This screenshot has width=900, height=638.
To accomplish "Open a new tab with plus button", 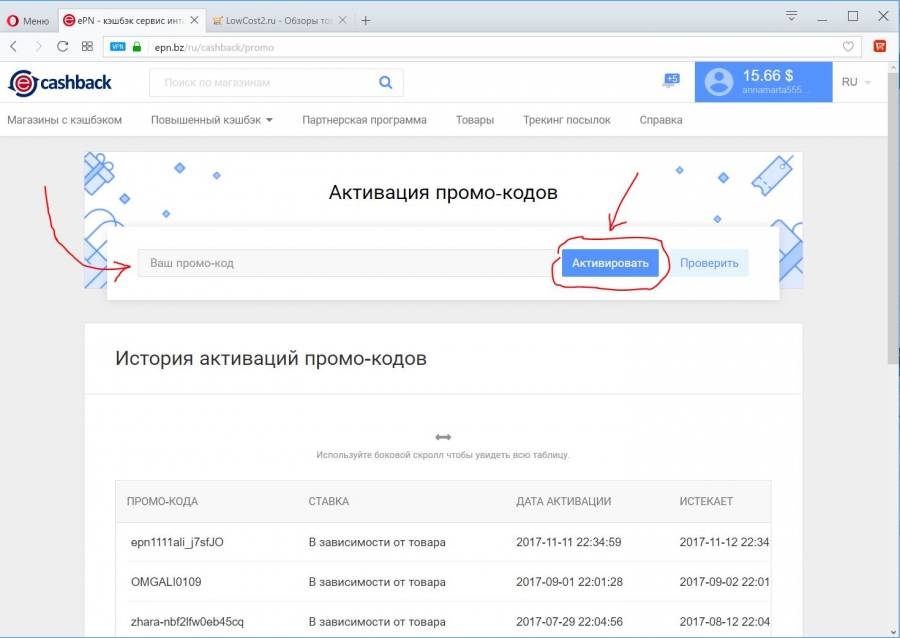I will pyautogui.click(x=366, y=20).
